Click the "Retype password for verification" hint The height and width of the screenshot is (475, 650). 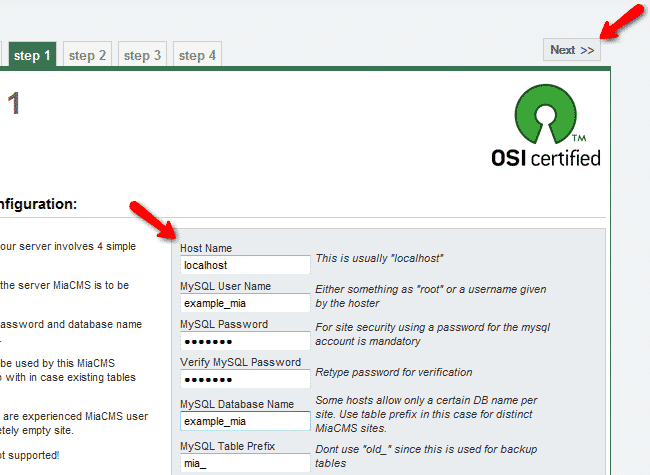(x=394, y=372)
